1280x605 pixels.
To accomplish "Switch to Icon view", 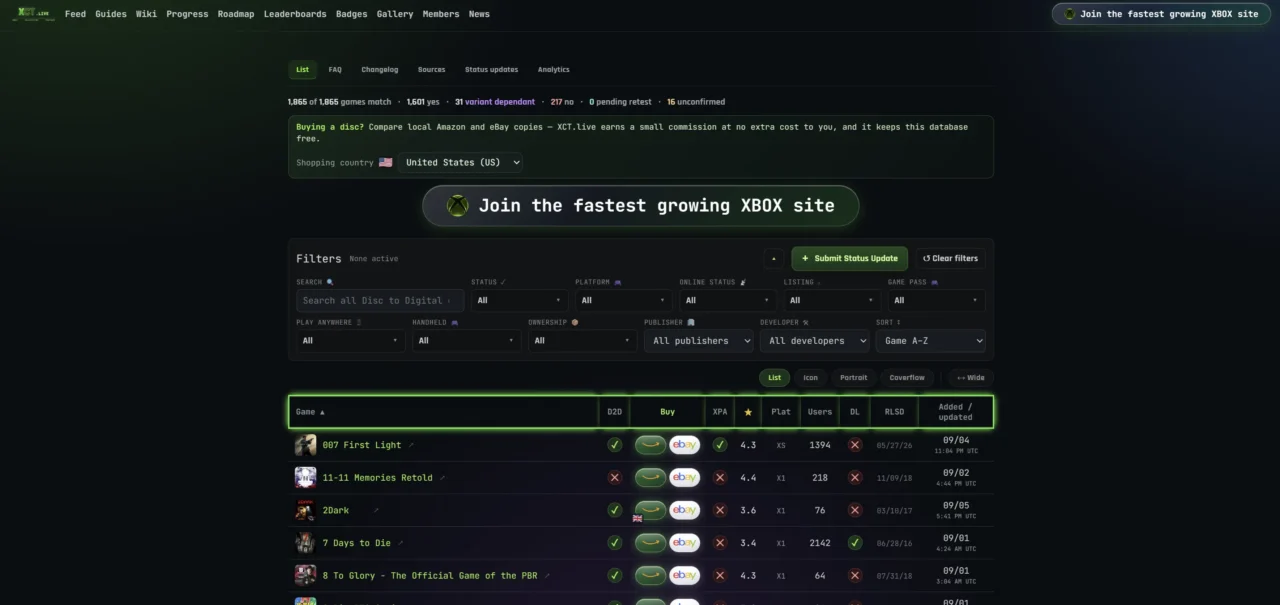I will click(x=810, y=378).
